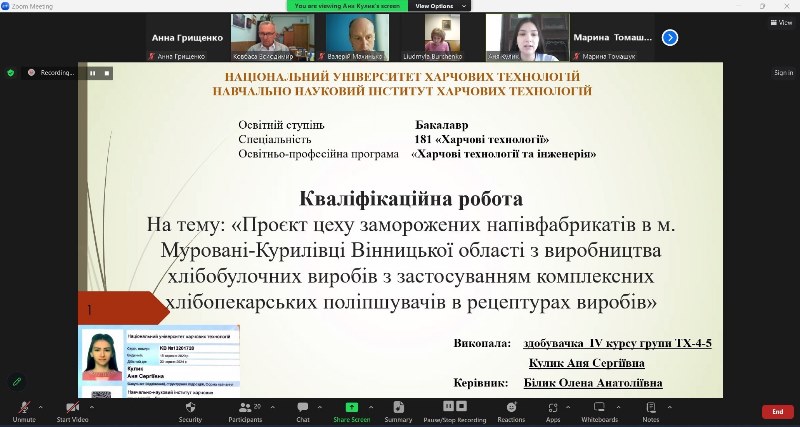800x427 pixels.
Task: Stop recording from bottom toolbar
Action: [x=461, y=406]
